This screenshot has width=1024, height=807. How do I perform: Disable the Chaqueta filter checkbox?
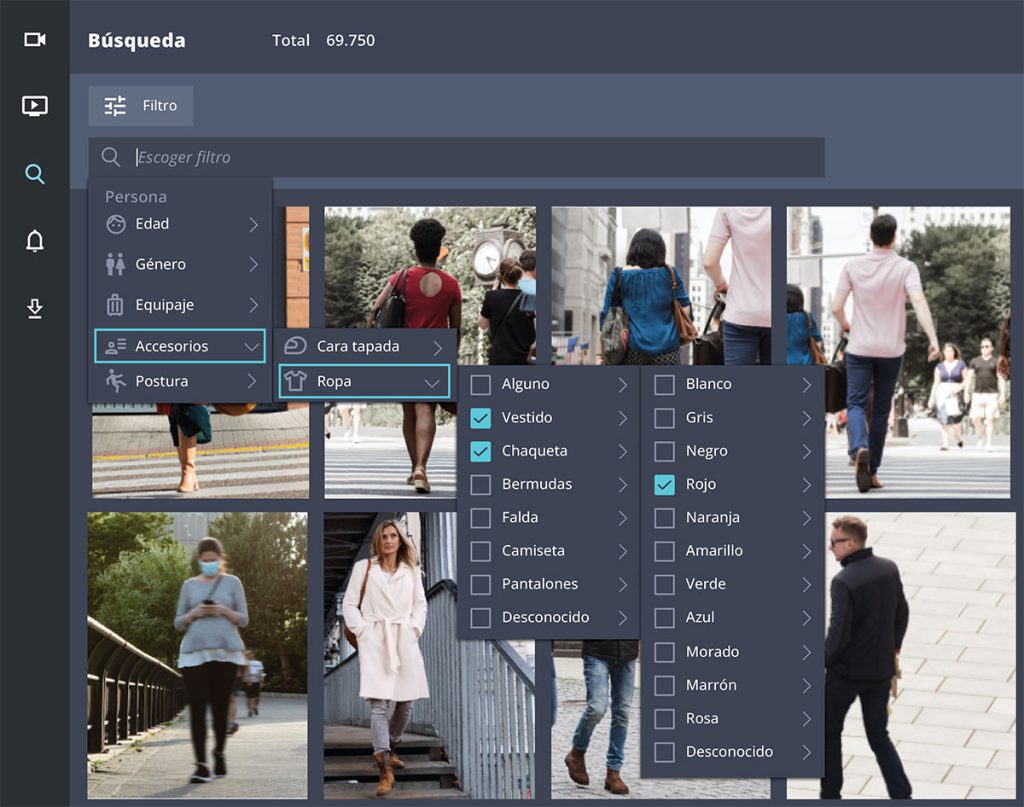[x=481, y=451]
